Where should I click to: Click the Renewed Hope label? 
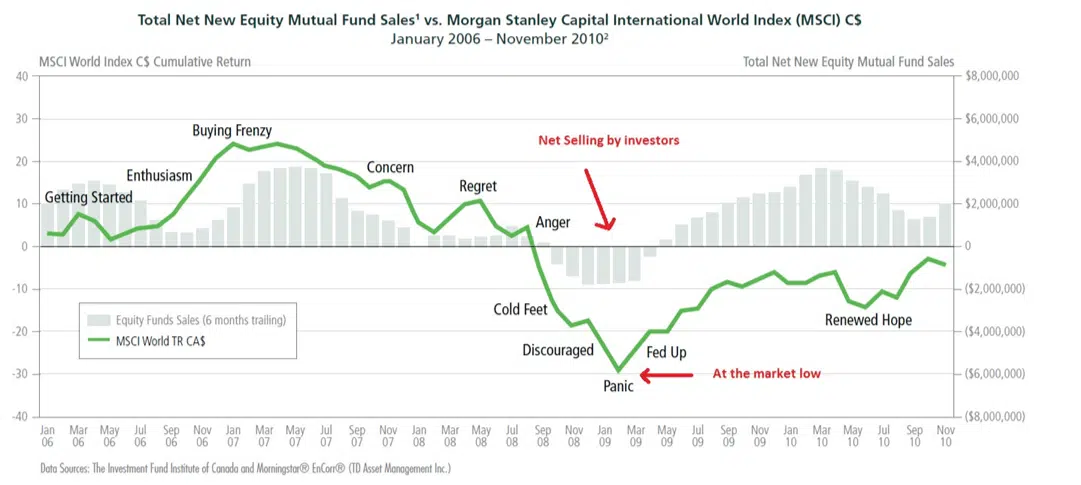point(868,320)
